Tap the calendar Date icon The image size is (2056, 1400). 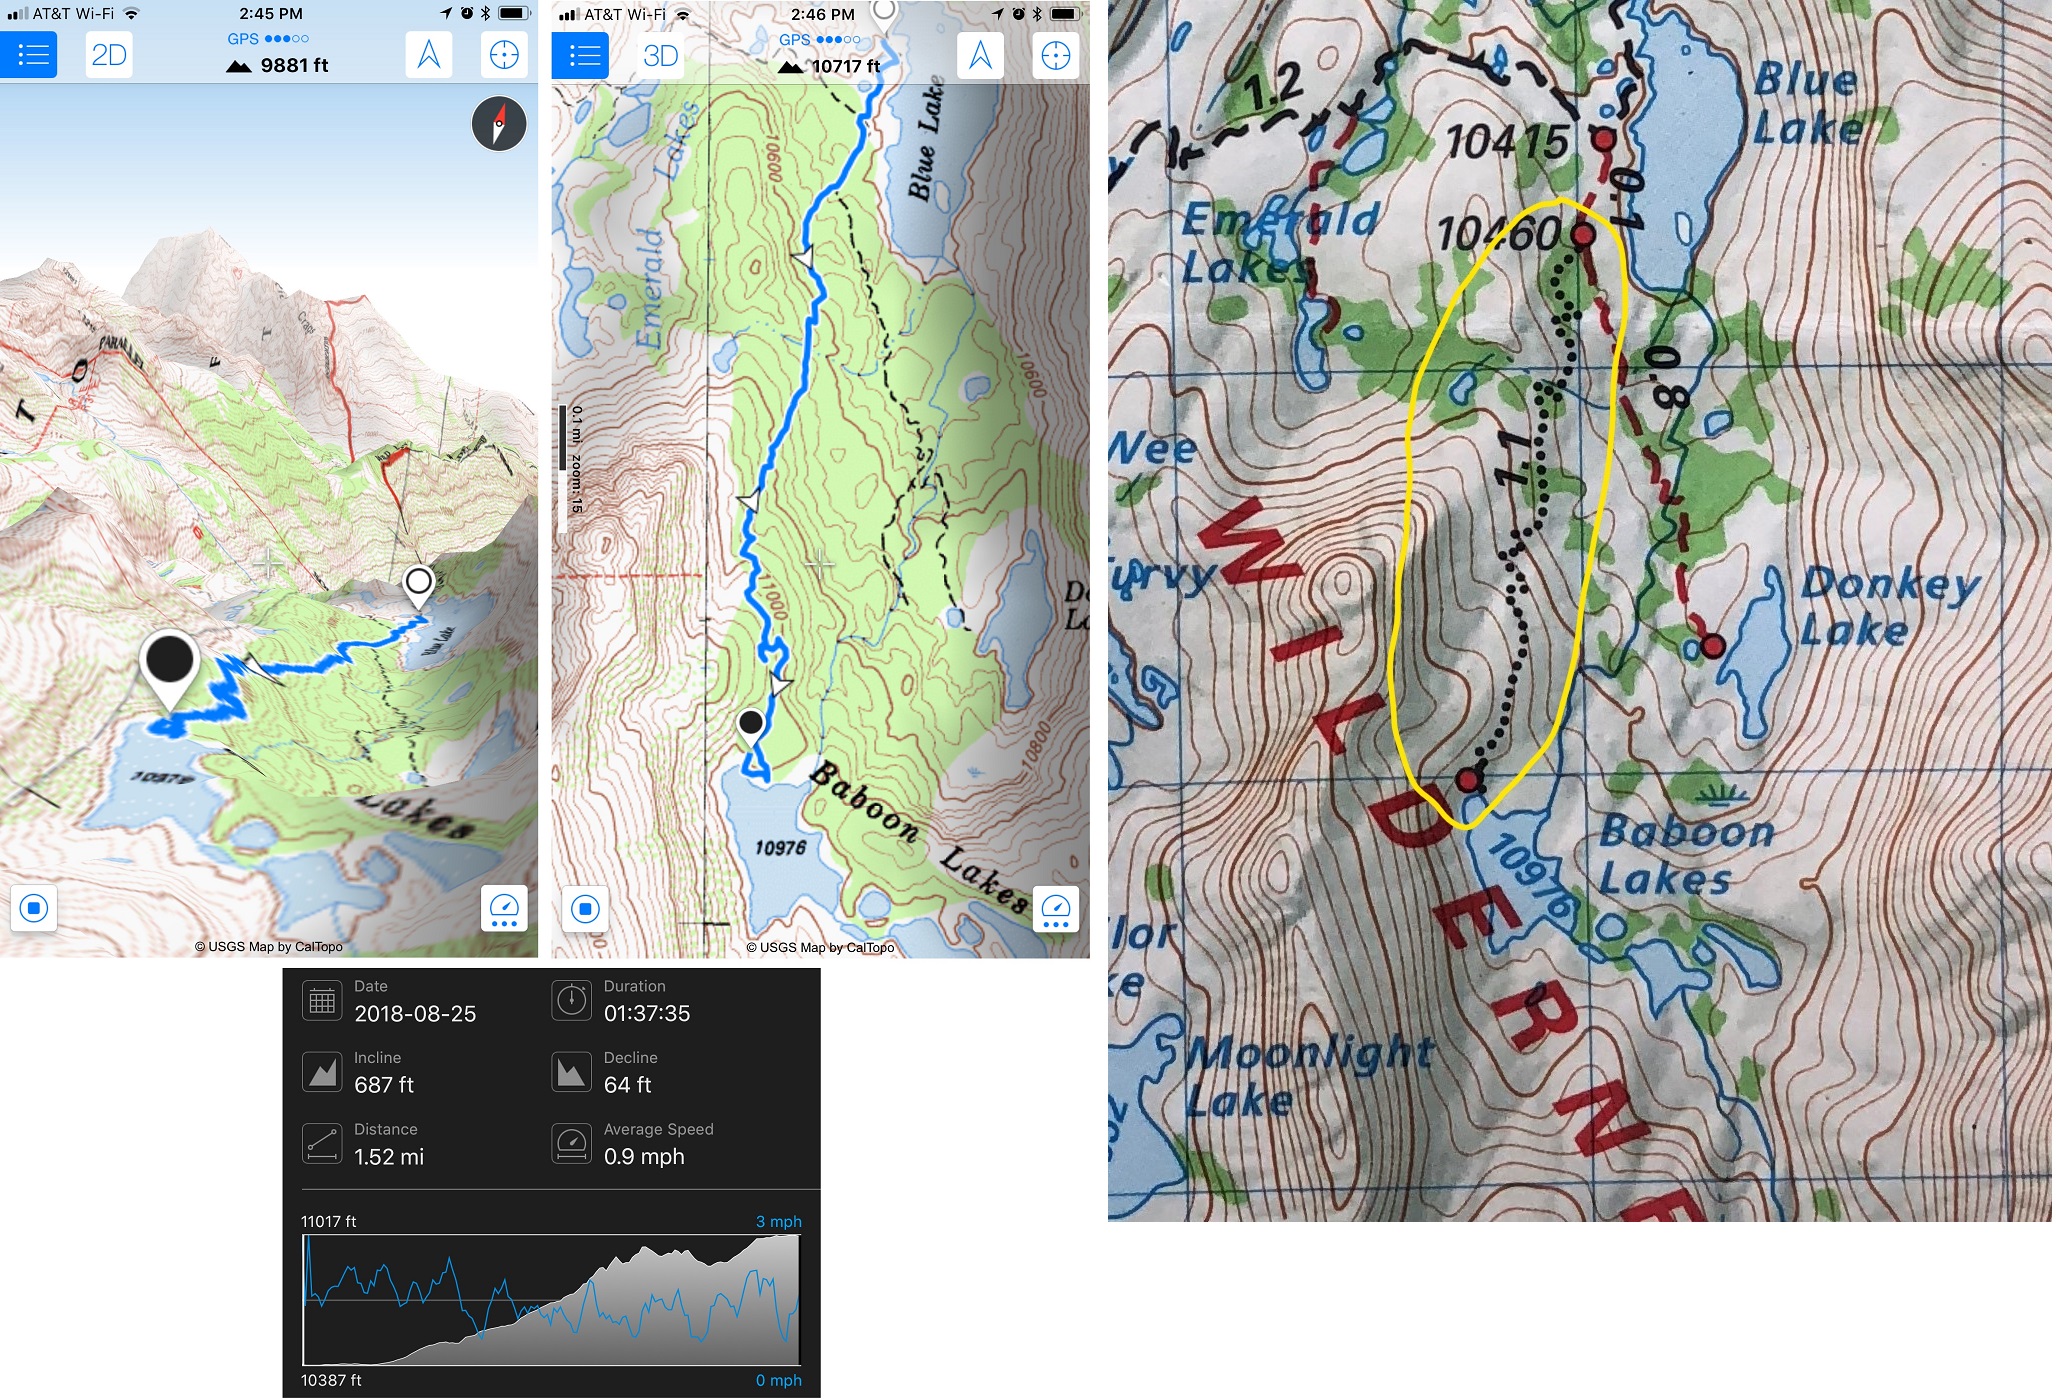(x=322, y=1001)
